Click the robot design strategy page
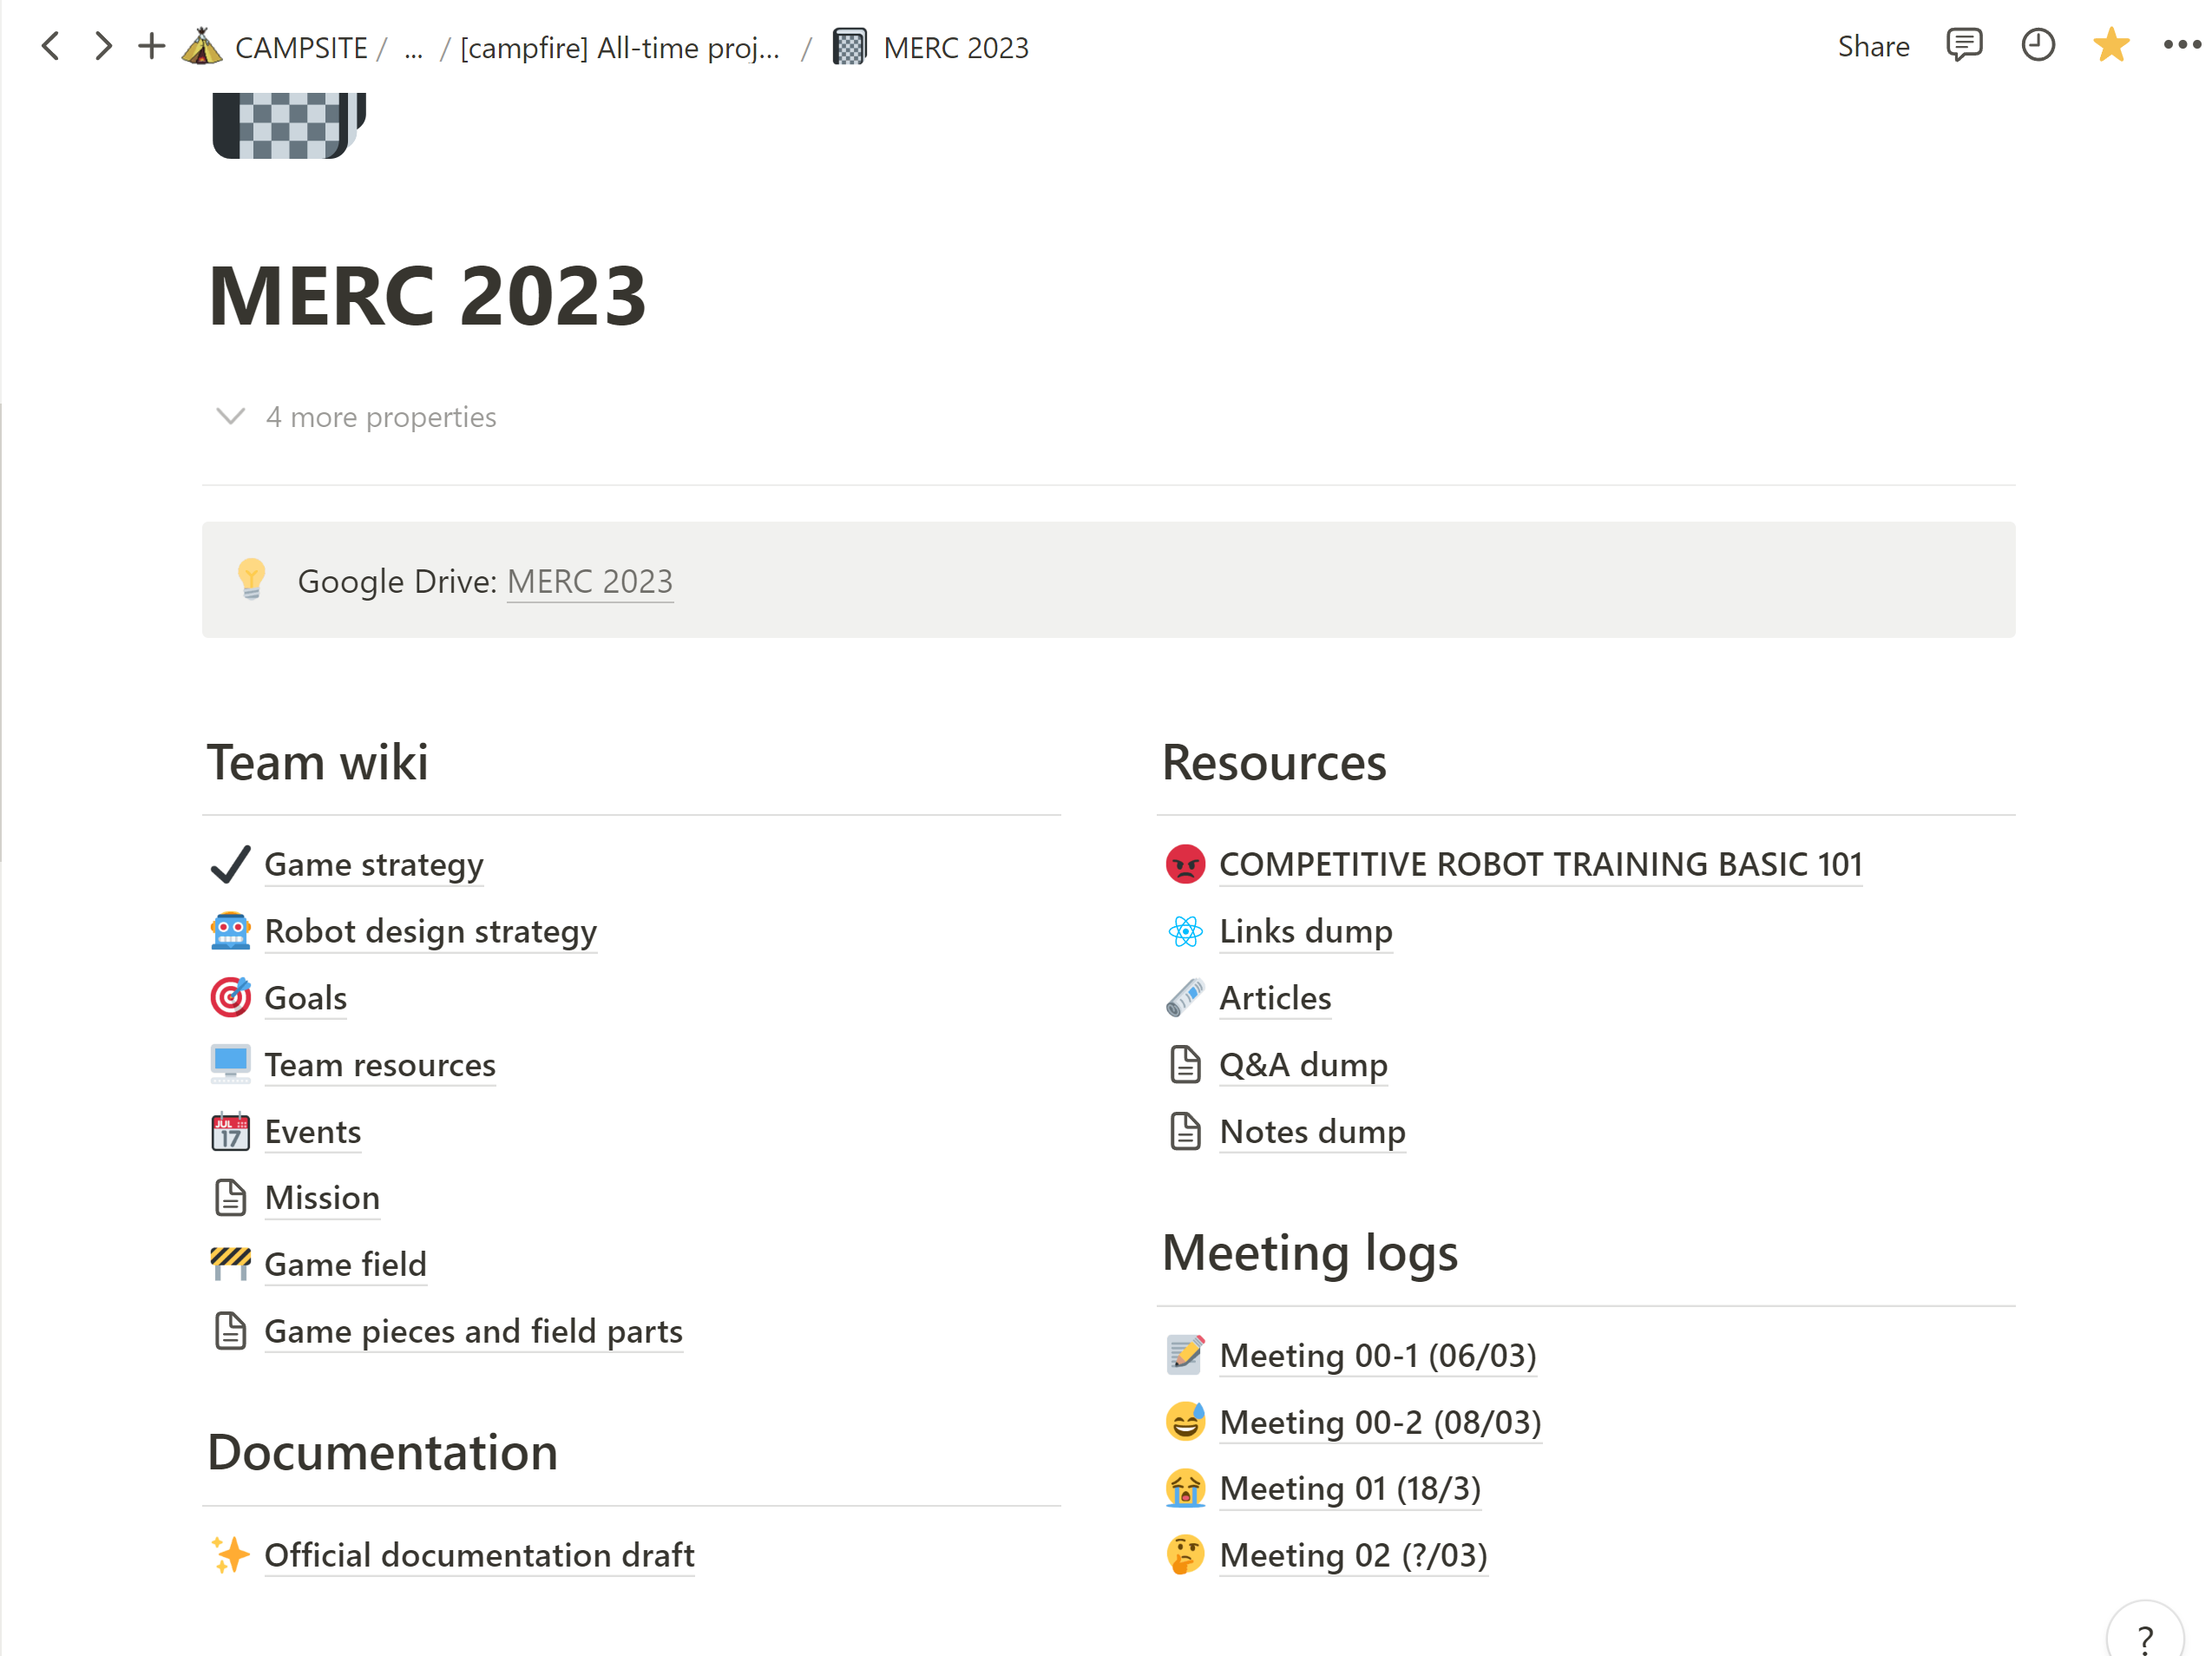The width and height of the screenshot is (2212, 1656). coord(431,929)
